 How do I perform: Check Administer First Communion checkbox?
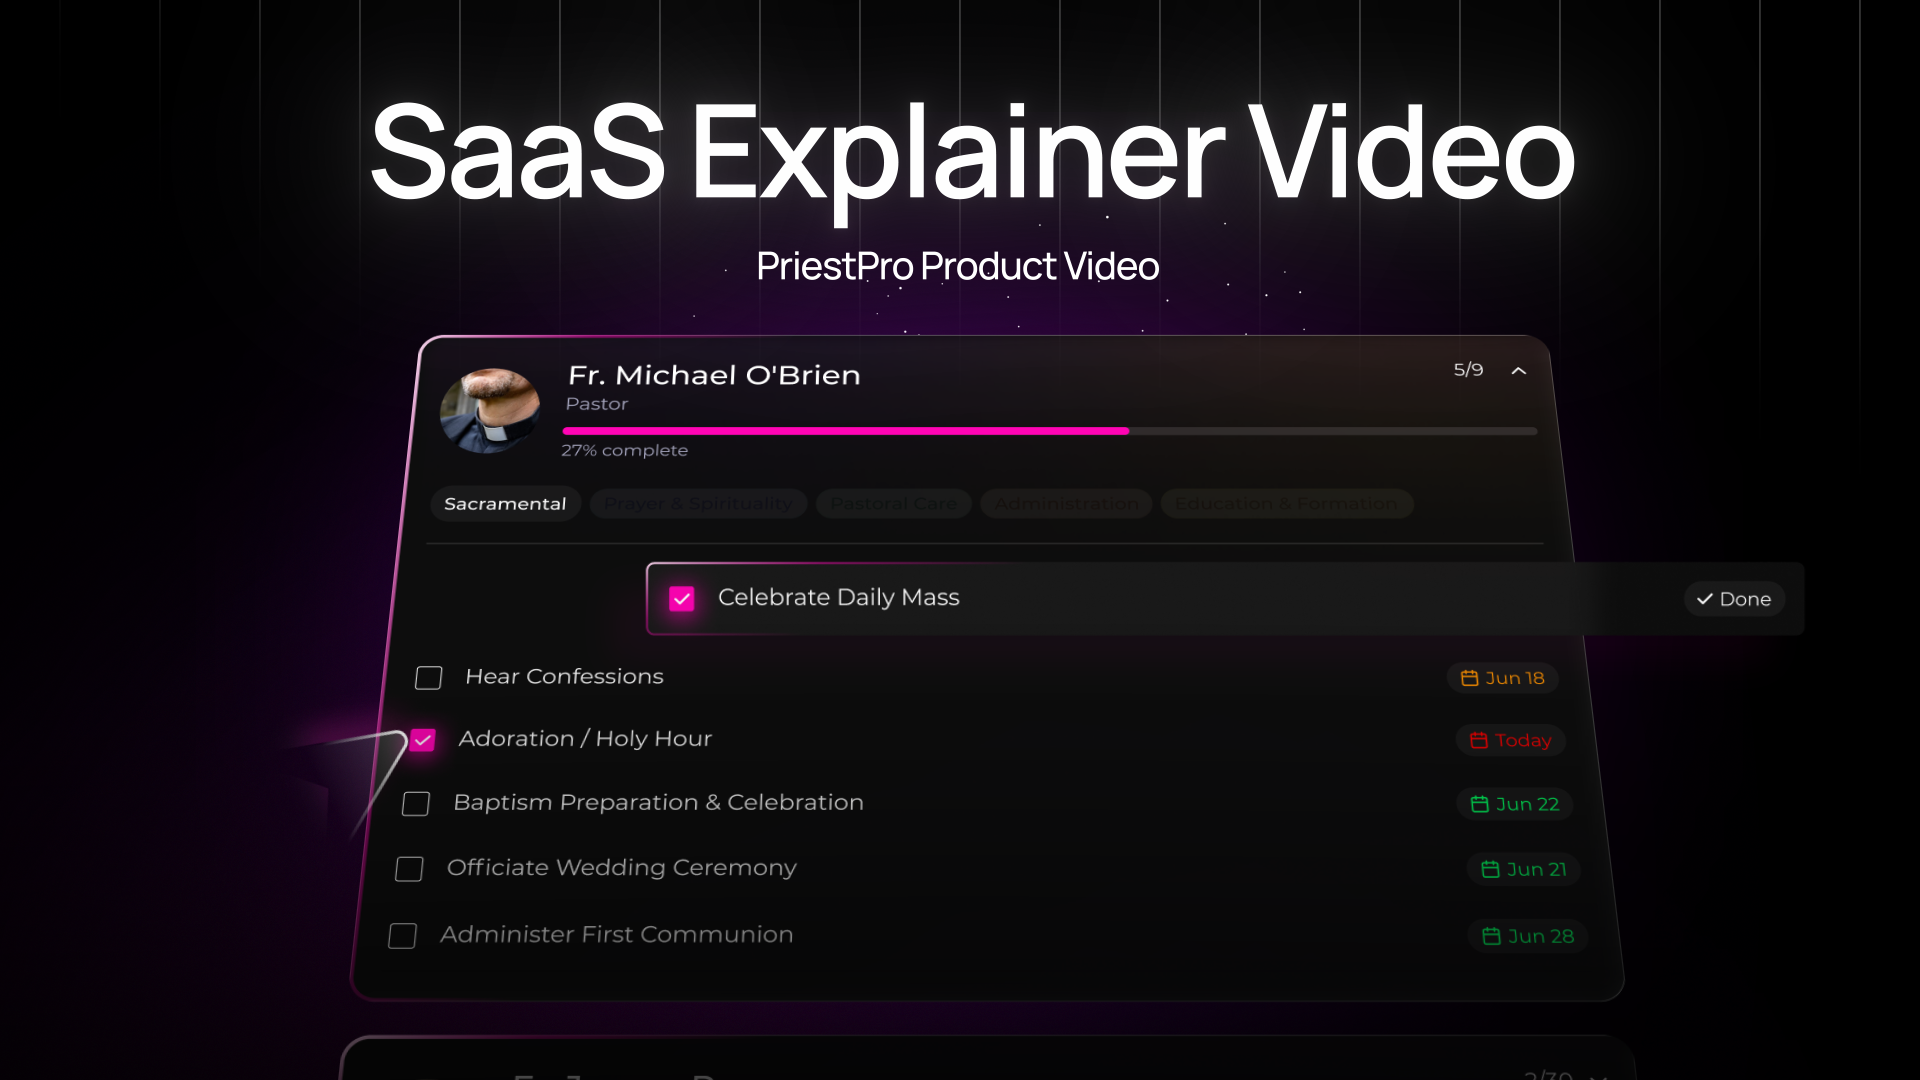coord(402,936)
